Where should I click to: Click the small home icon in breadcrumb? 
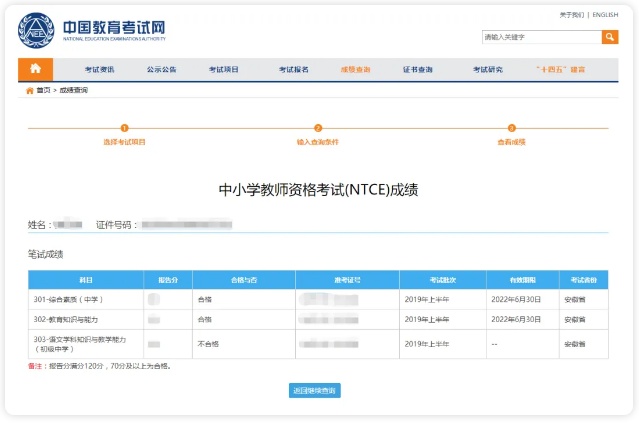click(x=30, y=90)
